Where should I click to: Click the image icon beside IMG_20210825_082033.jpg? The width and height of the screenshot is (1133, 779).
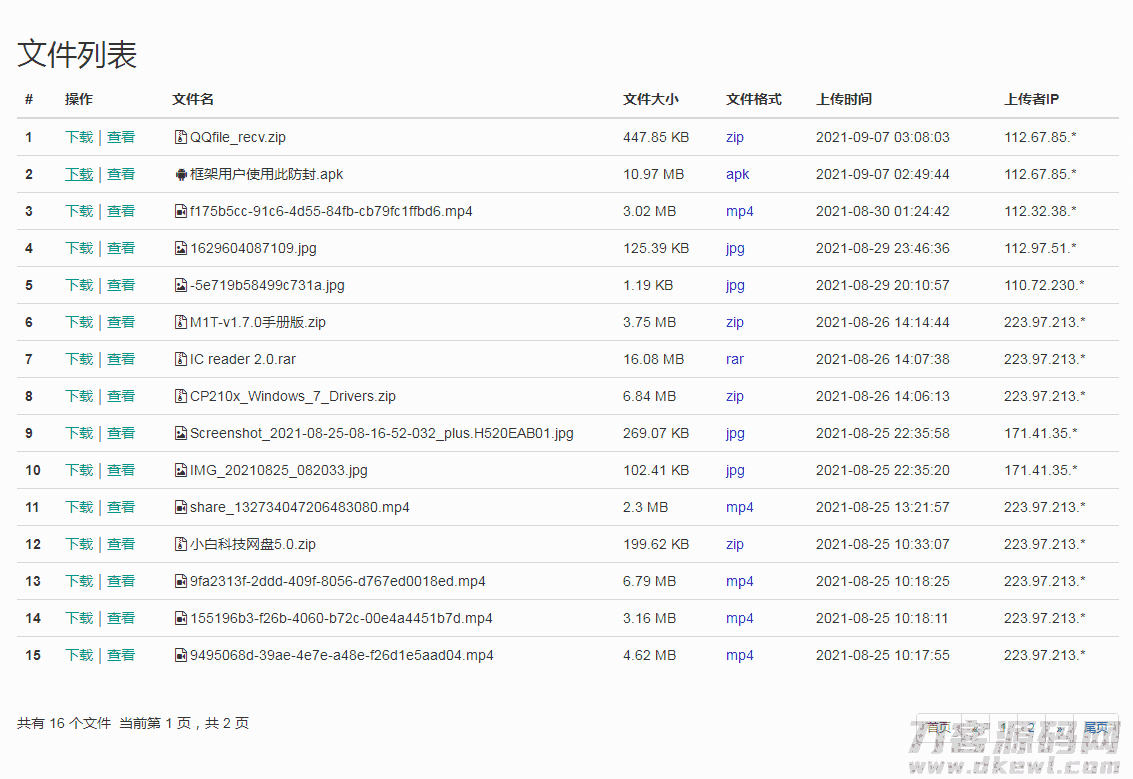(181, 470)
